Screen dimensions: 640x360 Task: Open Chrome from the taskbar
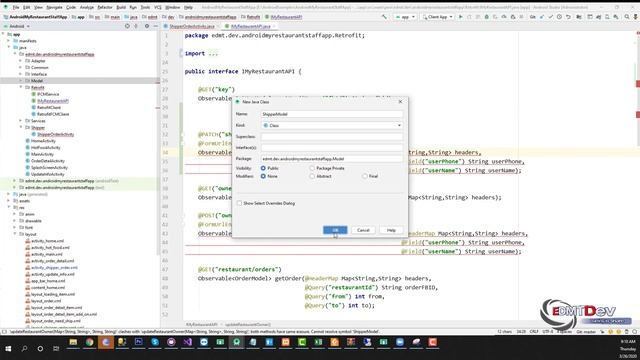(x=89, y=342)
